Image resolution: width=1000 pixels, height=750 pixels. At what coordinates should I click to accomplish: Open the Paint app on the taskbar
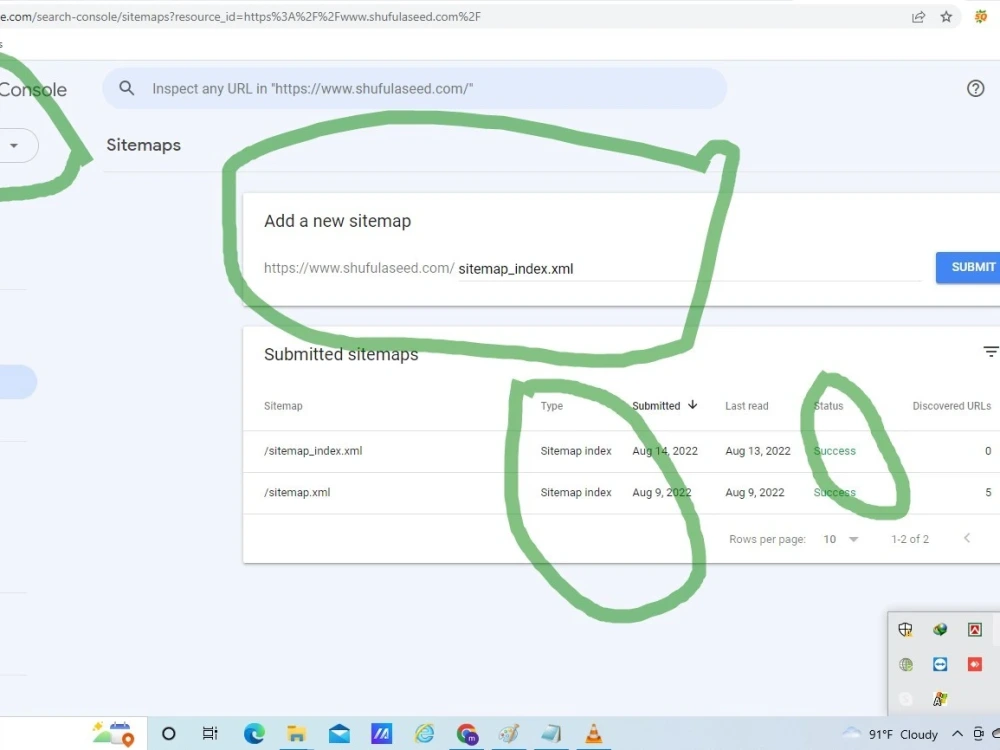click(x=509, y=733)
